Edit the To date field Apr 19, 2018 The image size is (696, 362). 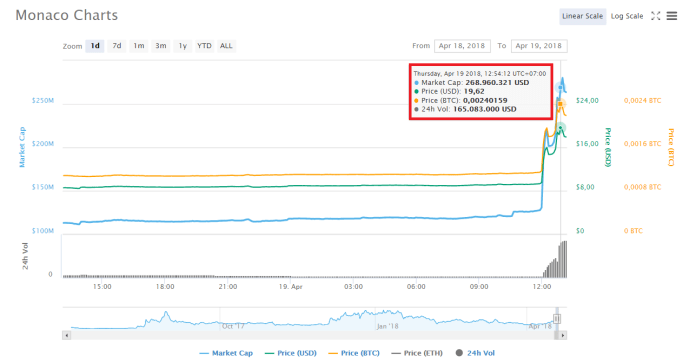(x=539, y=46)
